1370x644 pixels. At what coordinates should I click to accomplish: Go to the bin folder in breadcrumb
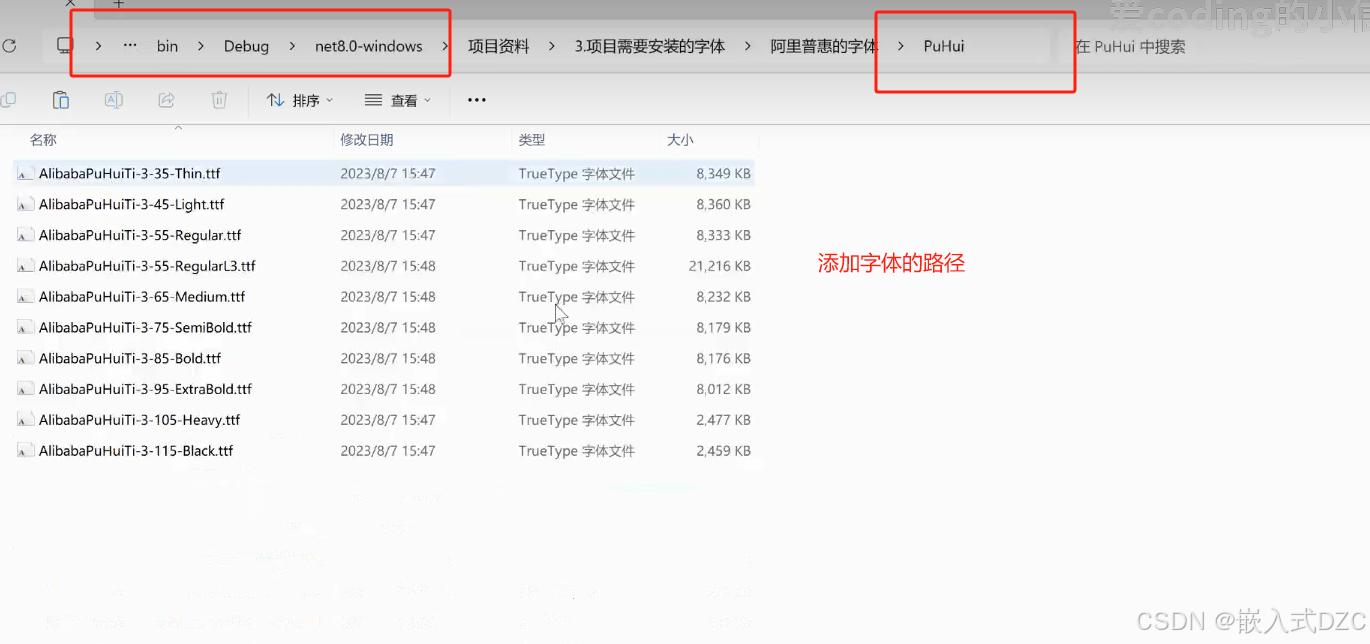coord(167,46)
